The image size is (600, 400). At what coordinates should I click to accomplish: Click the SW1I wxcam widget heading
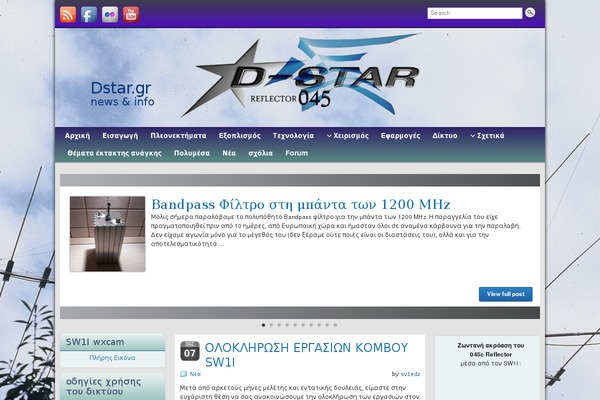(x=95, y=342)
